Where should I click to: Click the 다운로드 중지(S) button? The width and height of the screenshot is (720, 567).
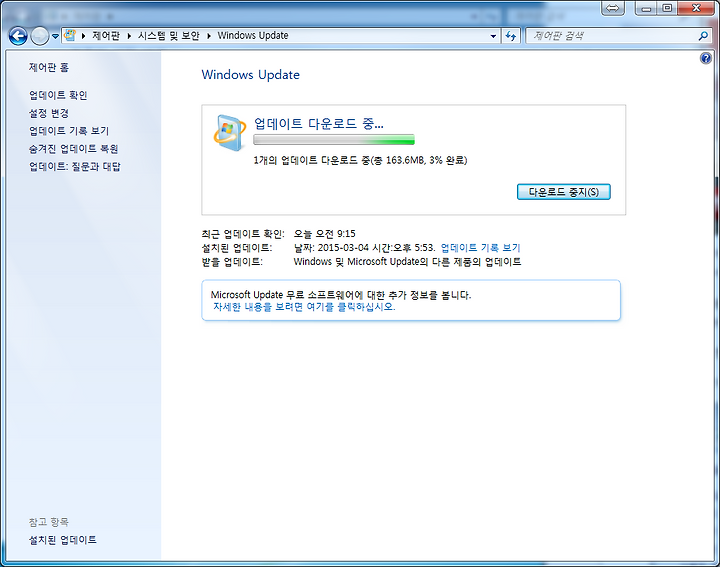[563, 192]
